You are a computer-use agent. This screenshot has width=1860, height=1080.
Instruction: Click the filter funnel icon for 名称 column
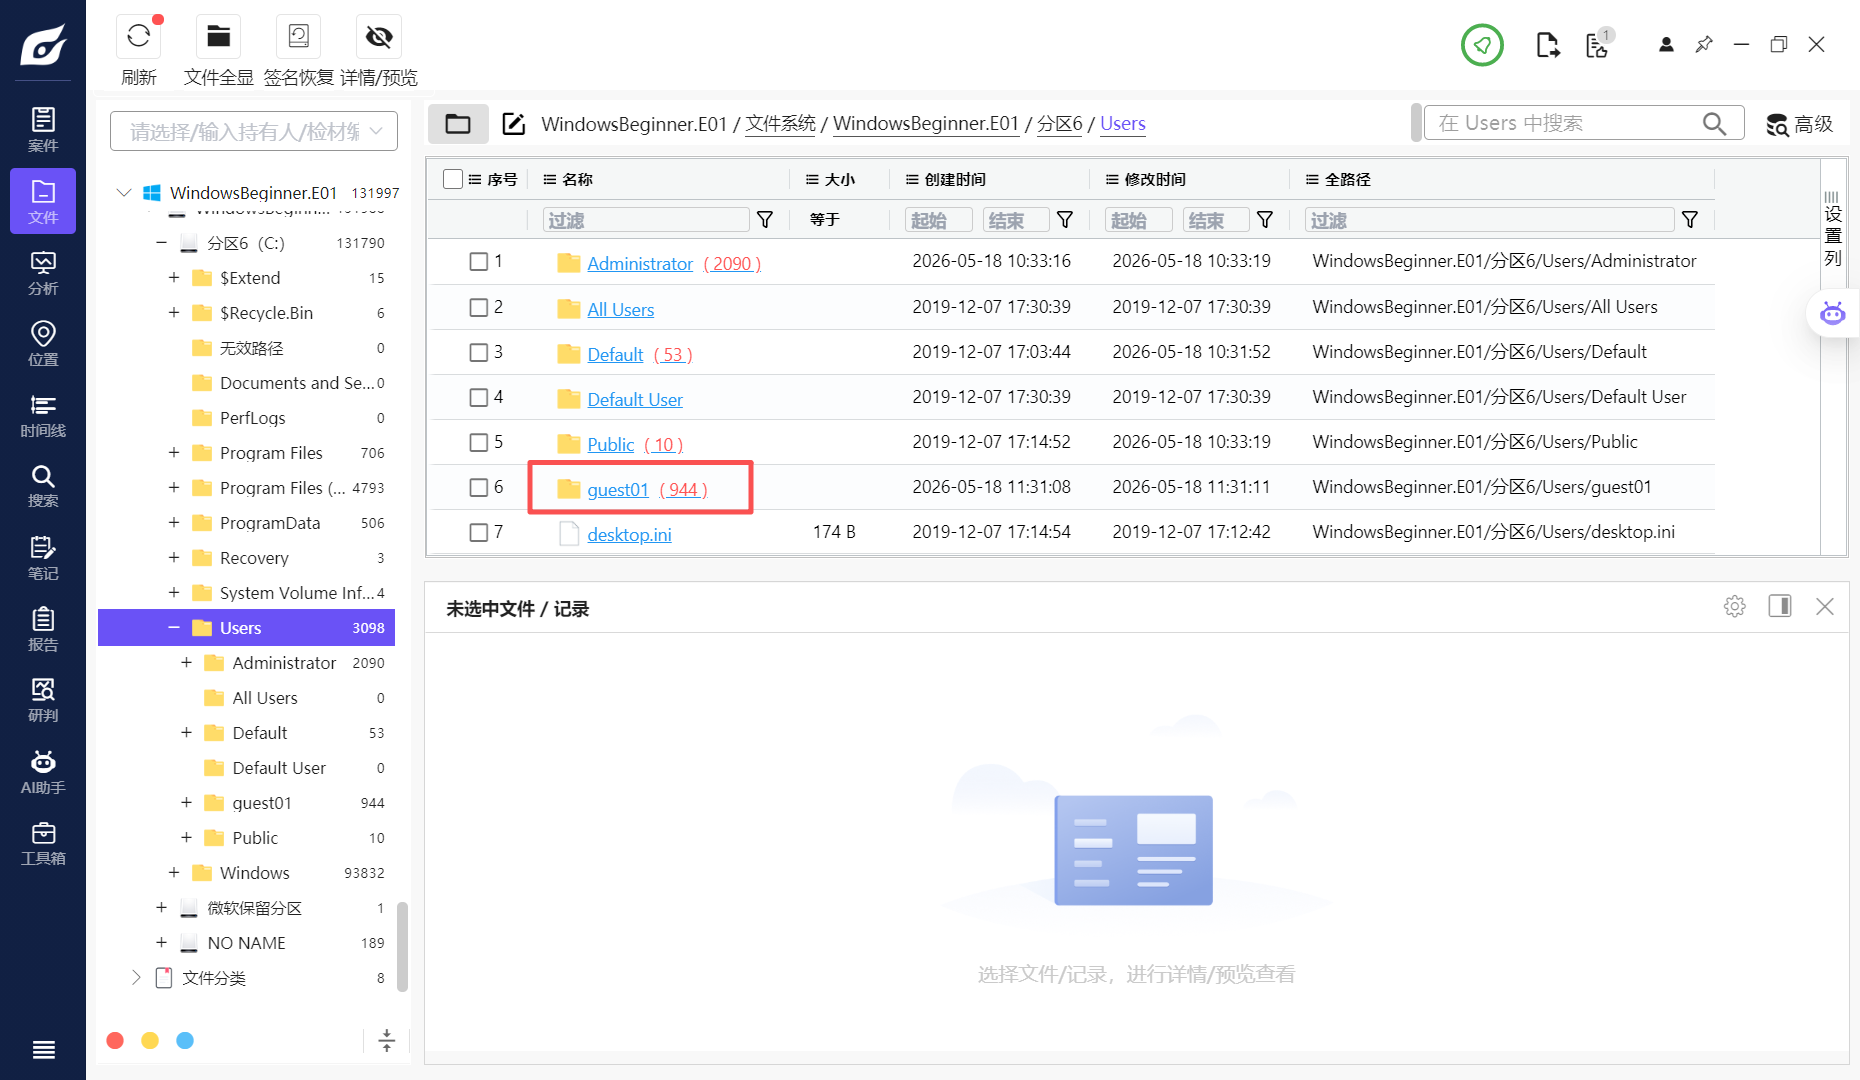tap(765, 220)
